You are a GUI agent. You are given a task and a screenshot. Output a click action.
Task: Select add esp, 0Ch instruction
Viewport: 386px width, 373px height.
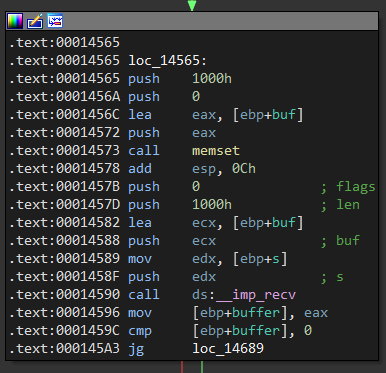(x=192, y=169)
